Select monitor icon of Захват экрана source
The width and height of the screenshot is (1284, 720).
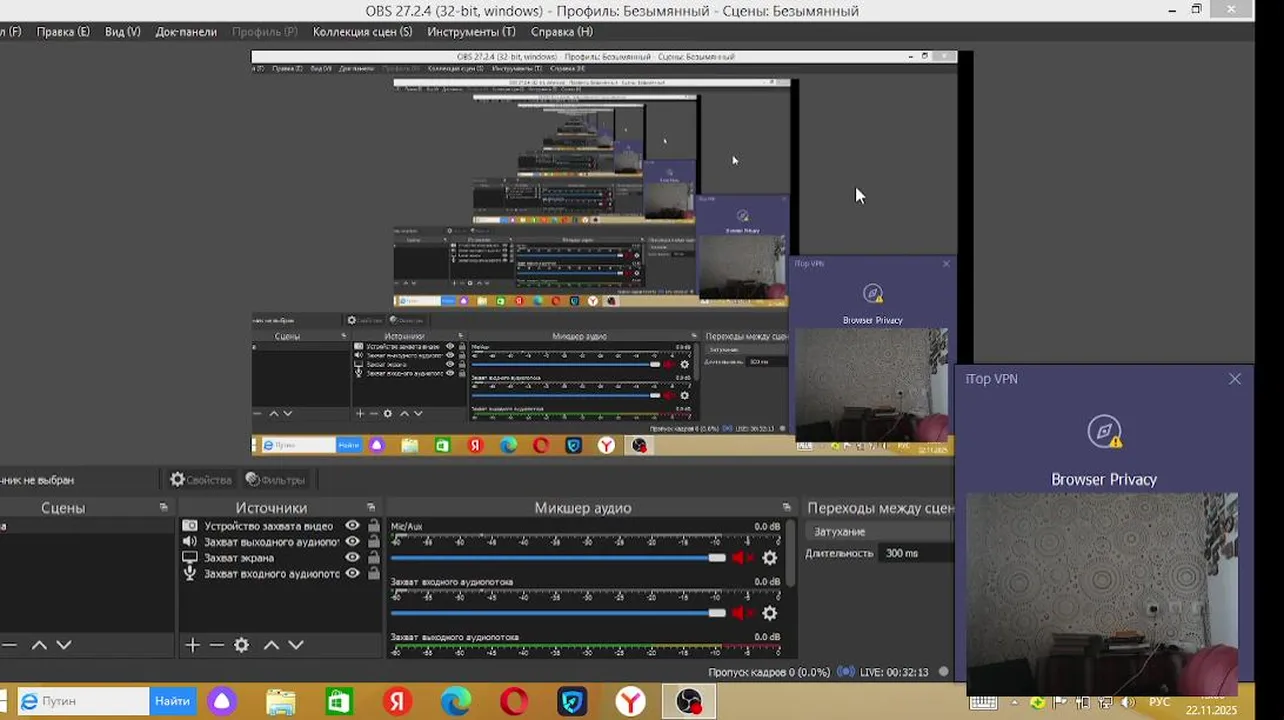[190, 558]
